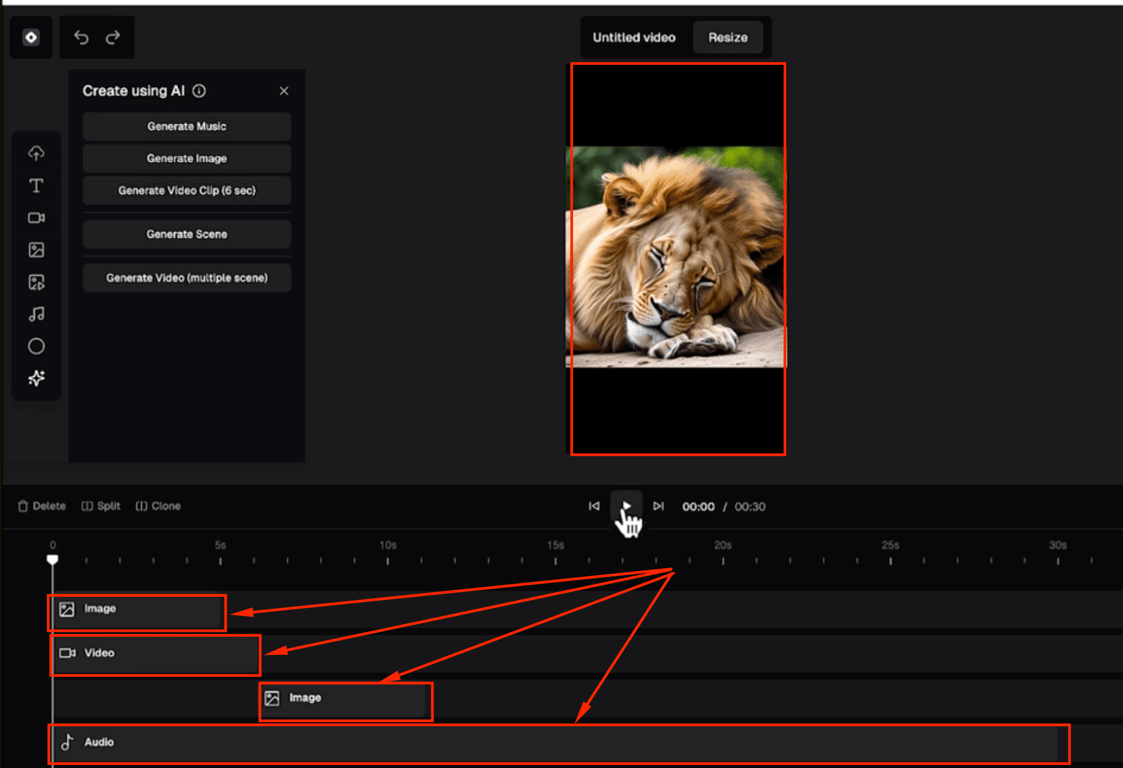This screenshot has height=768, width=1123.
Task: Select the circle shapes sidebar tool
Action: click(37, 346)
